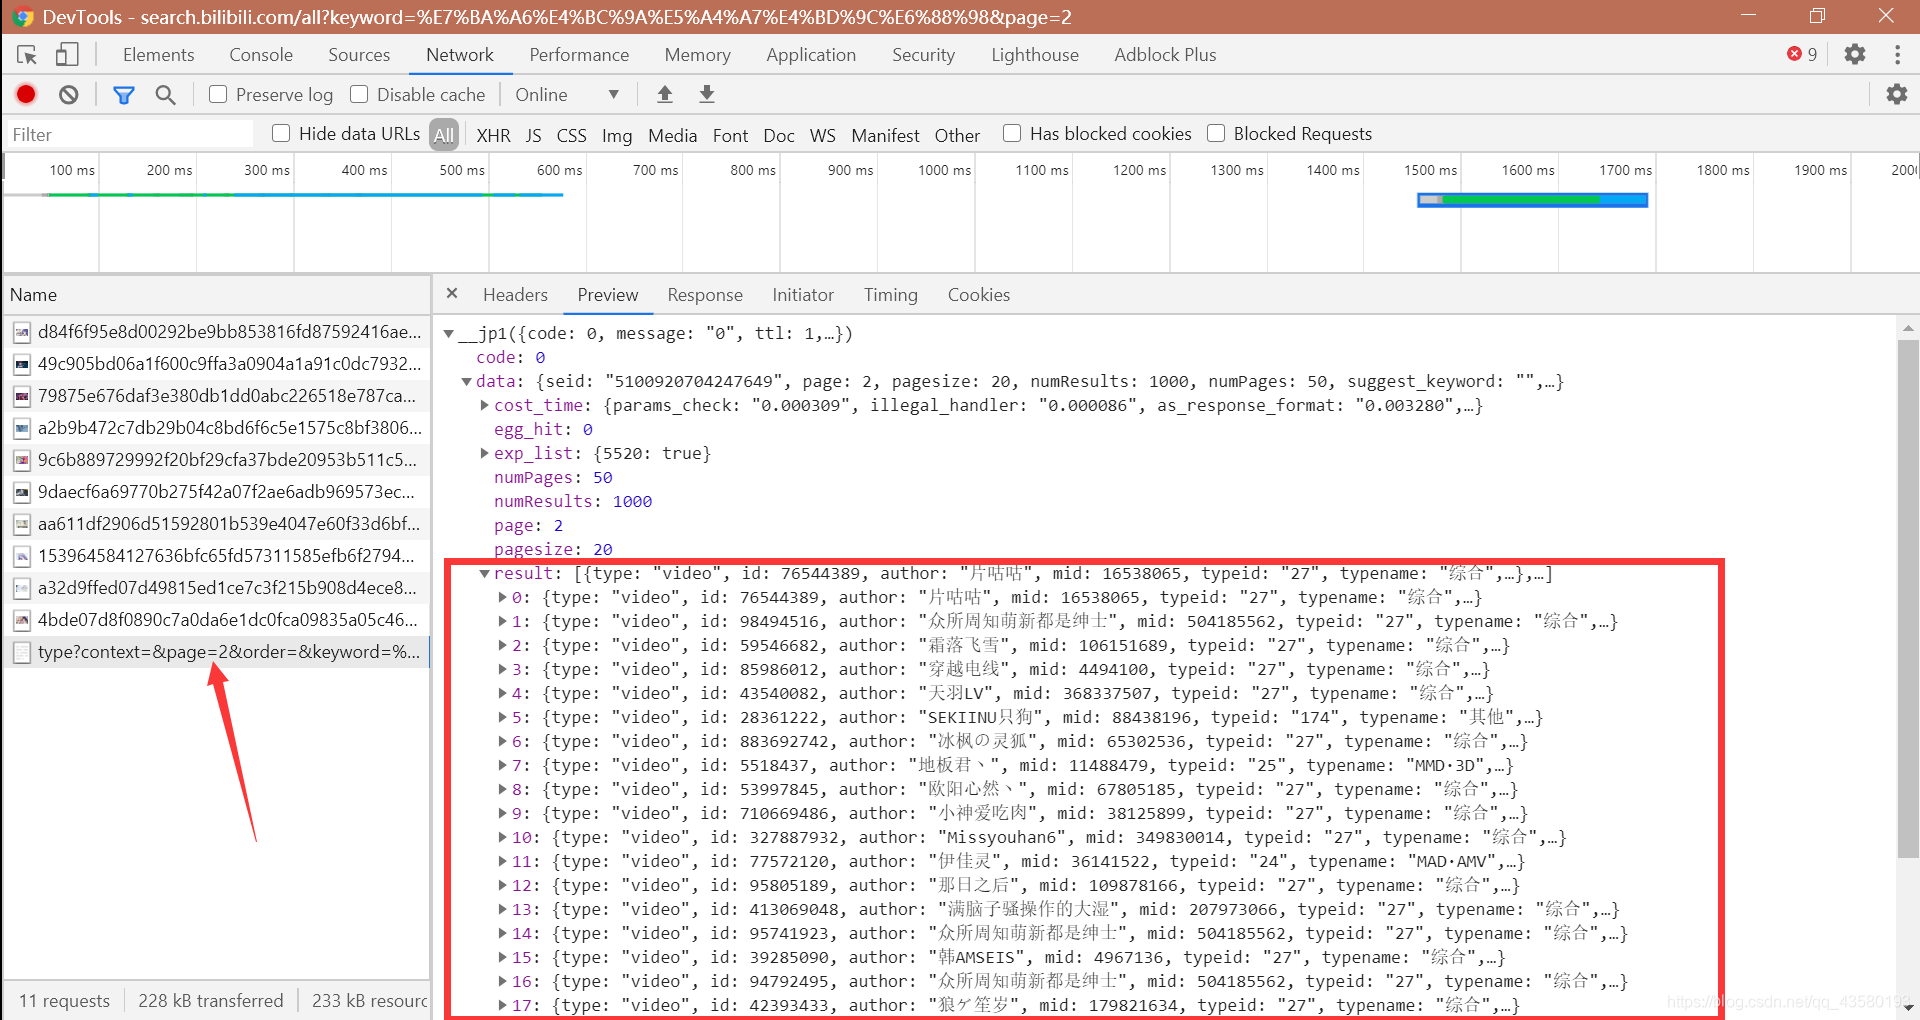Collapse the data object node
Viewport: 1920px width, 1020px height.
(466, 382)
